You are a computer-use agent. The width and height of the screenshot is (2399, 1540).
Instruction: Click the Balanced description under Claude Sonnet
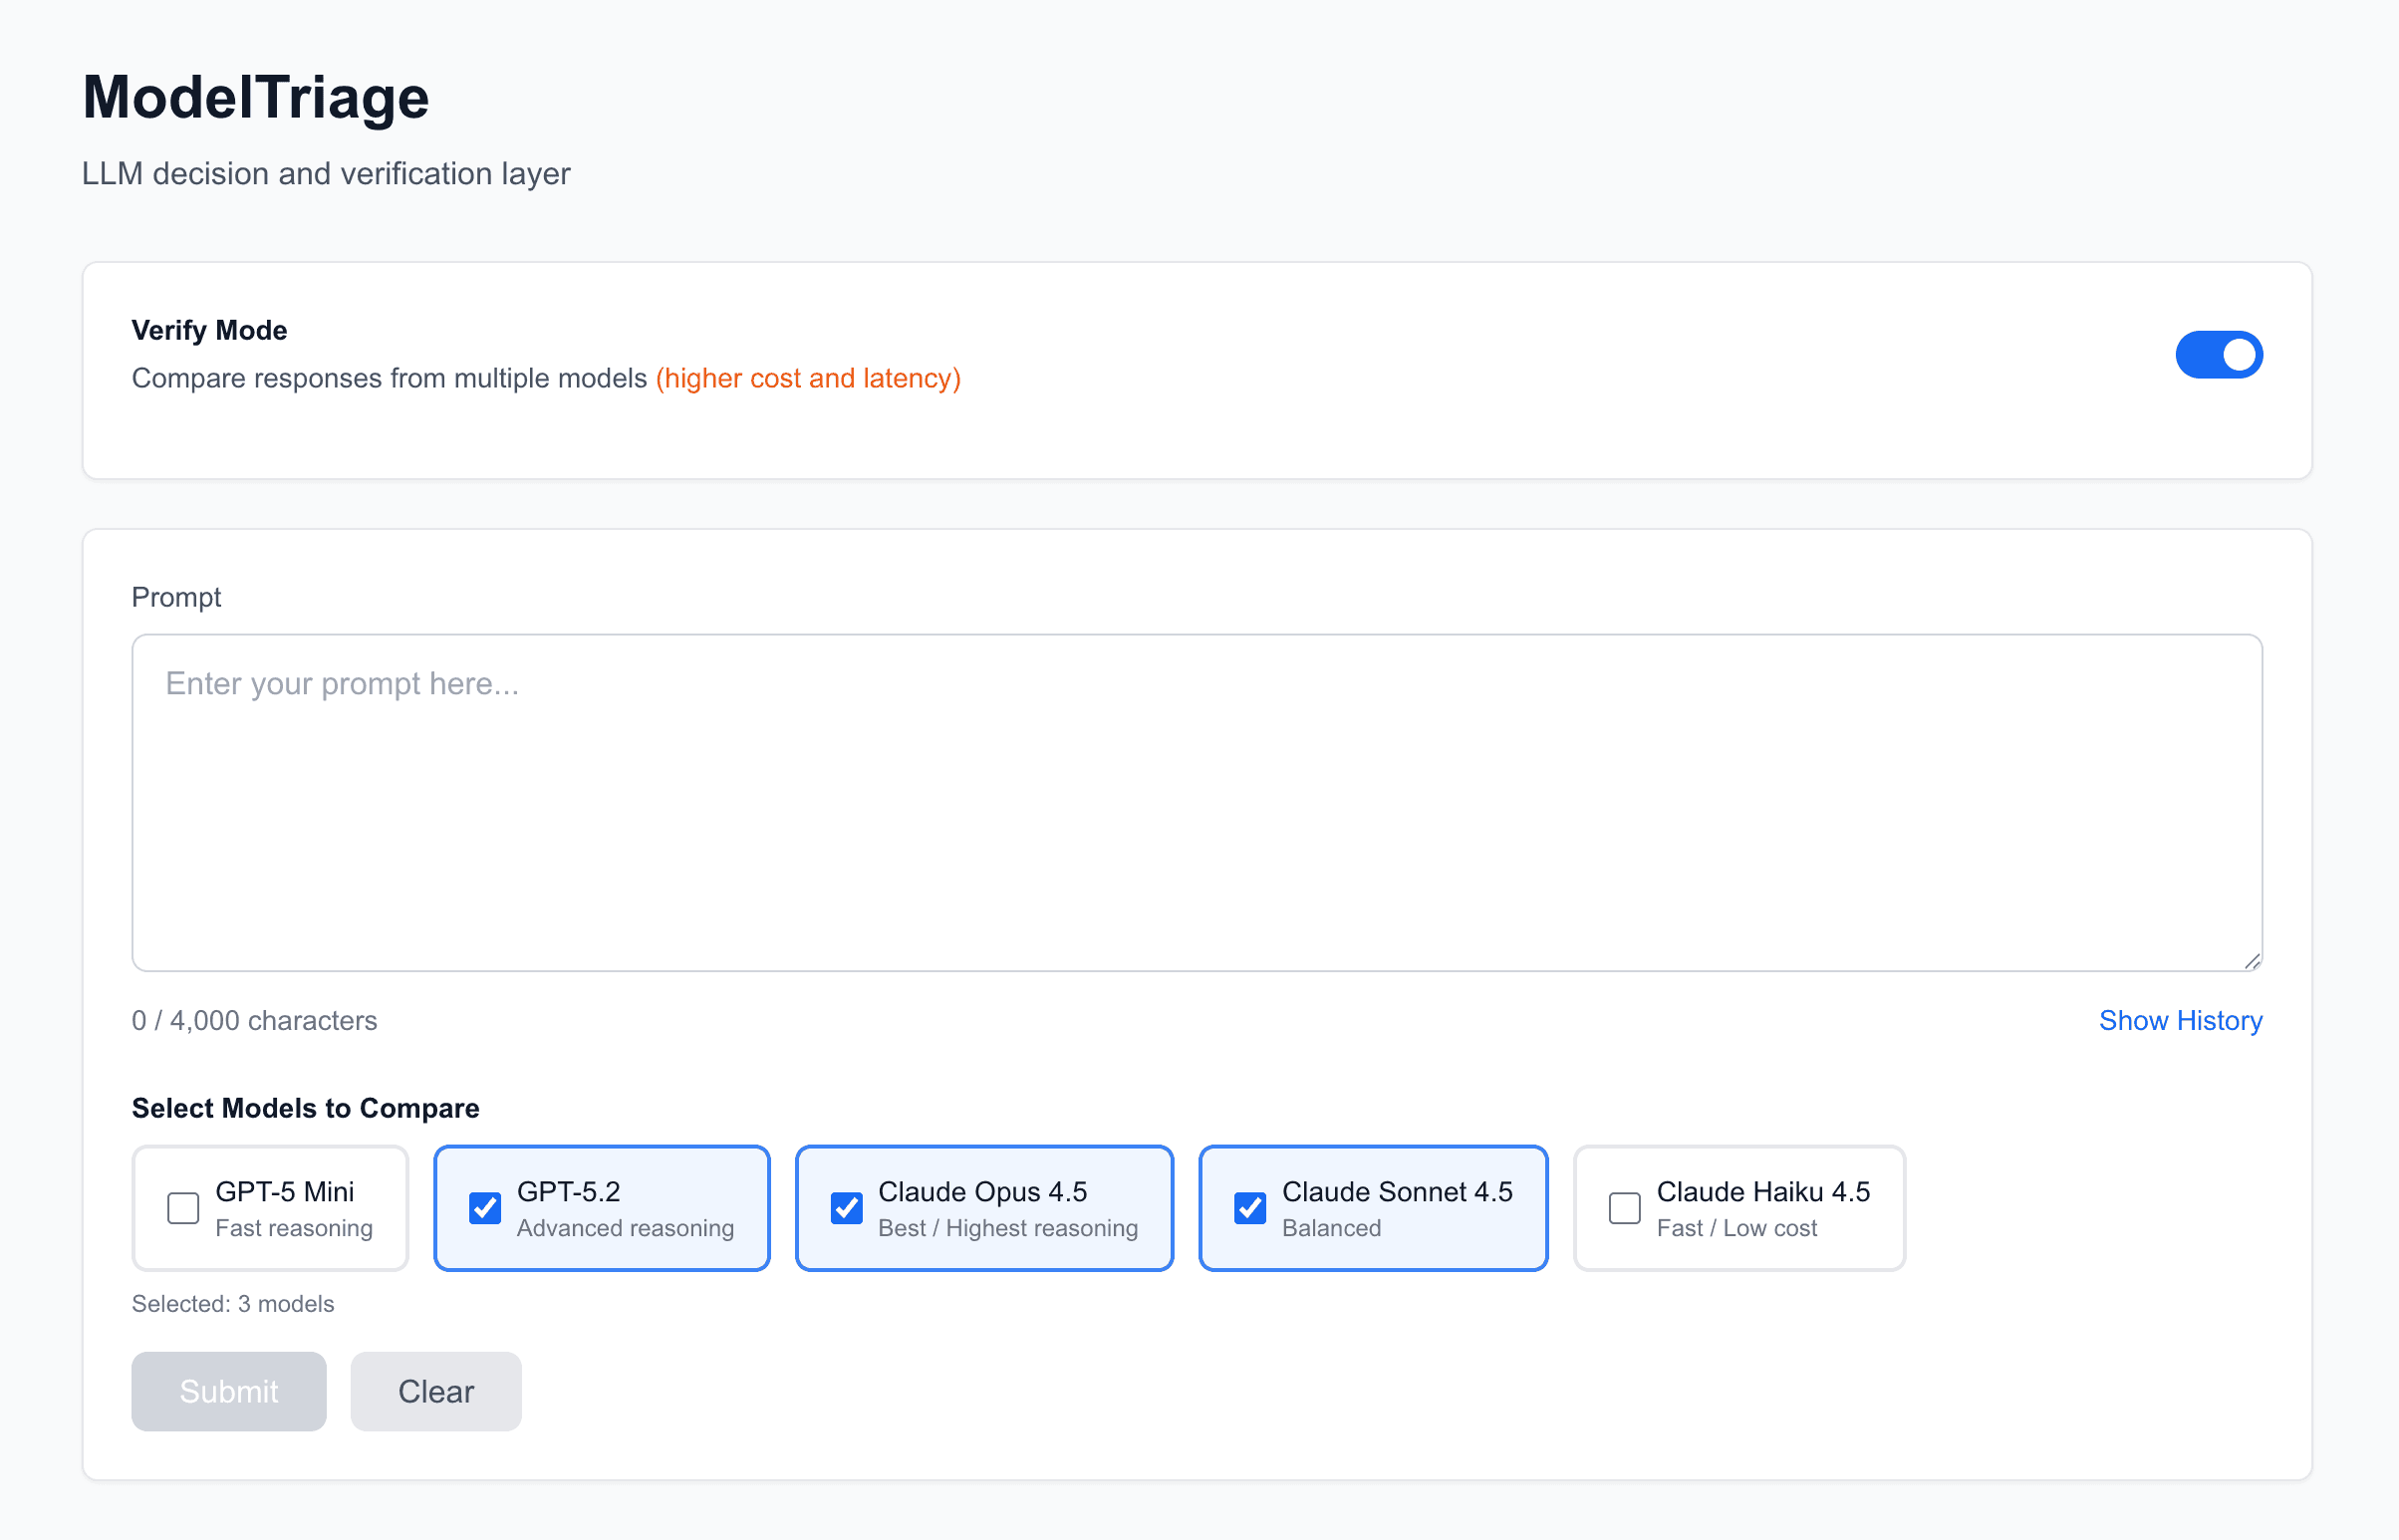[1330, 1228]
